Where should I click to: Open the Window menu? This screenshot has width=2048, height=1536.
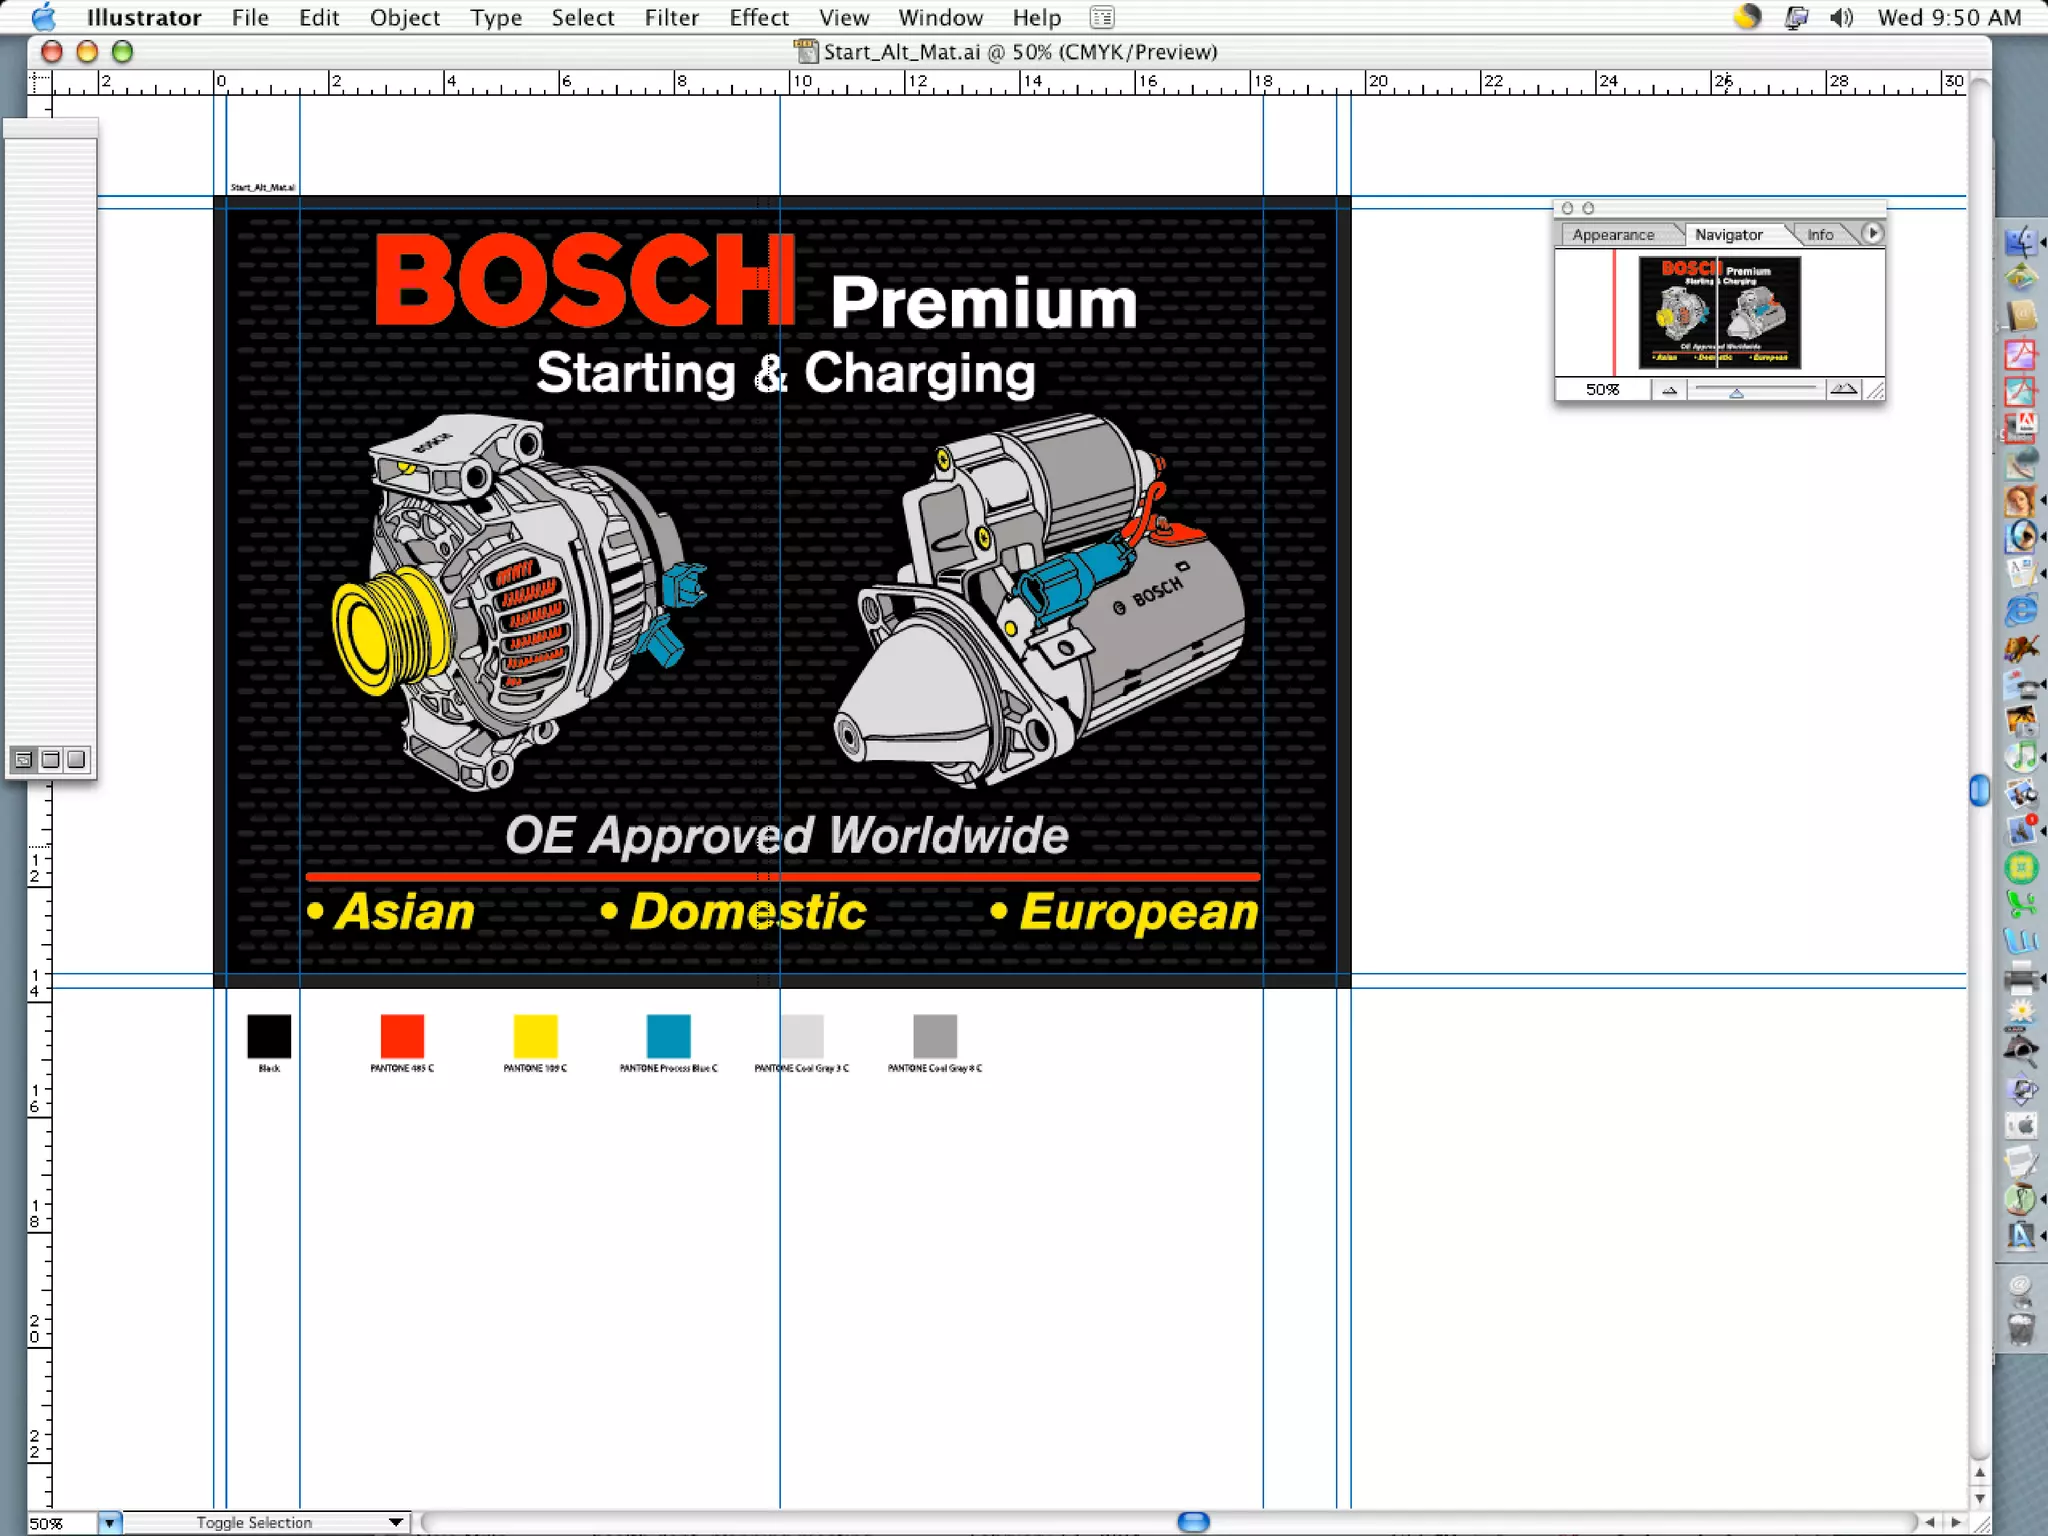[940, 17]
